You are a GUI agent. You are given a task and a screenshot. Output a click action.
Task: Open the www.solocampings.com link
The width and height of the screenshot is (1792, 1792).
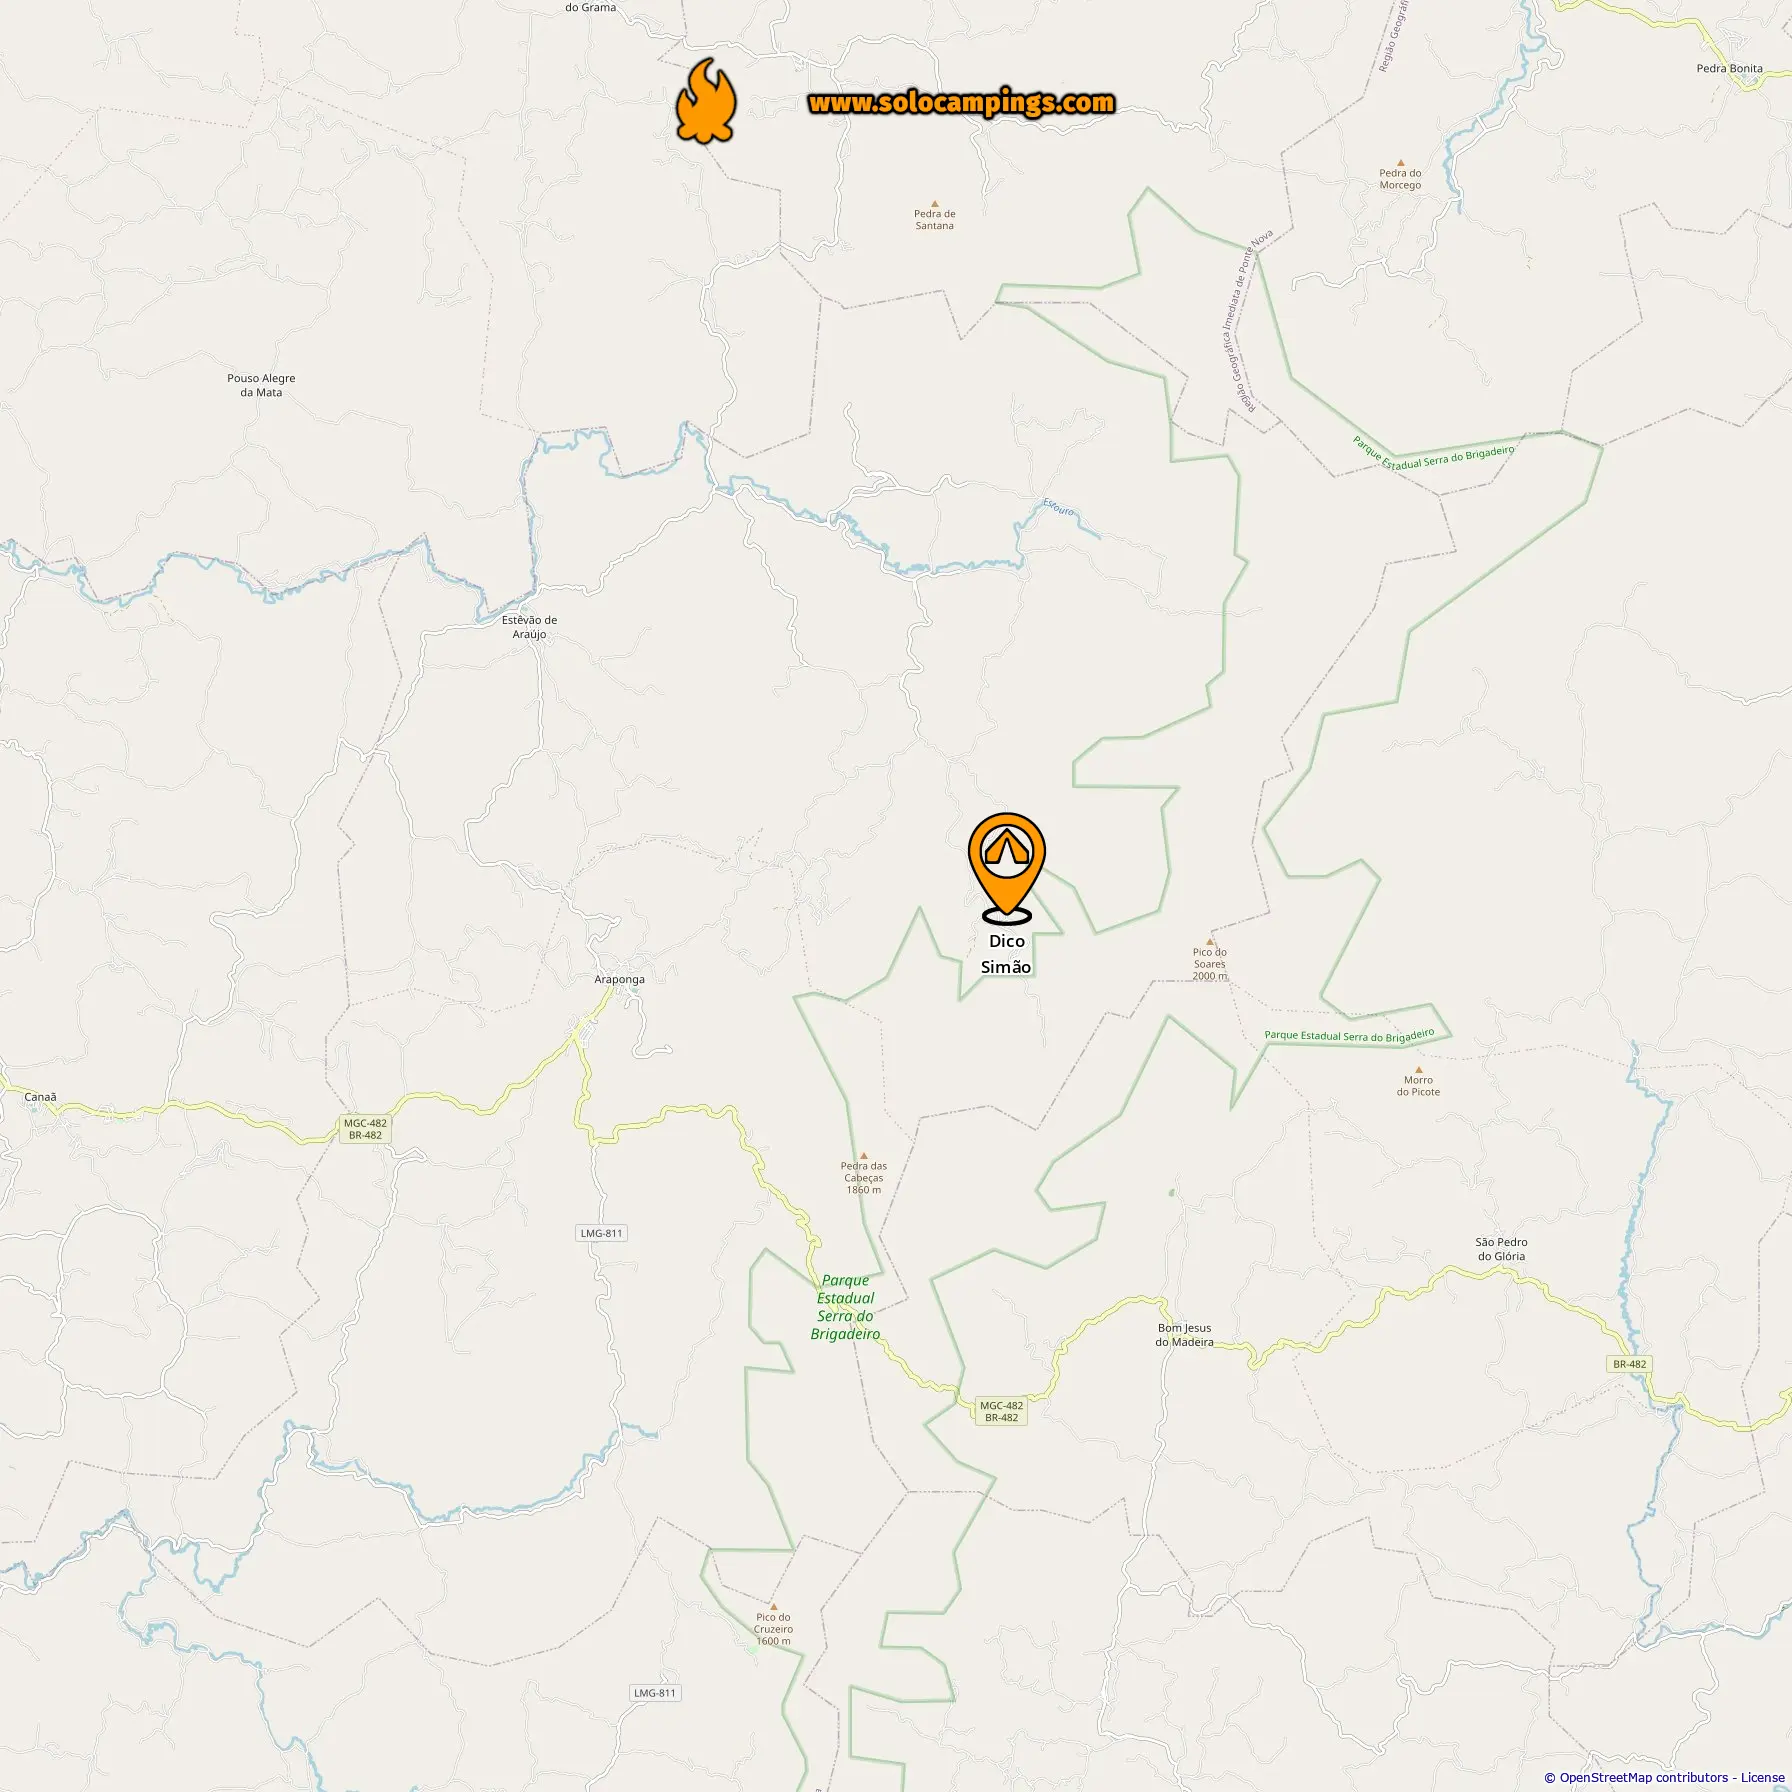961,103
